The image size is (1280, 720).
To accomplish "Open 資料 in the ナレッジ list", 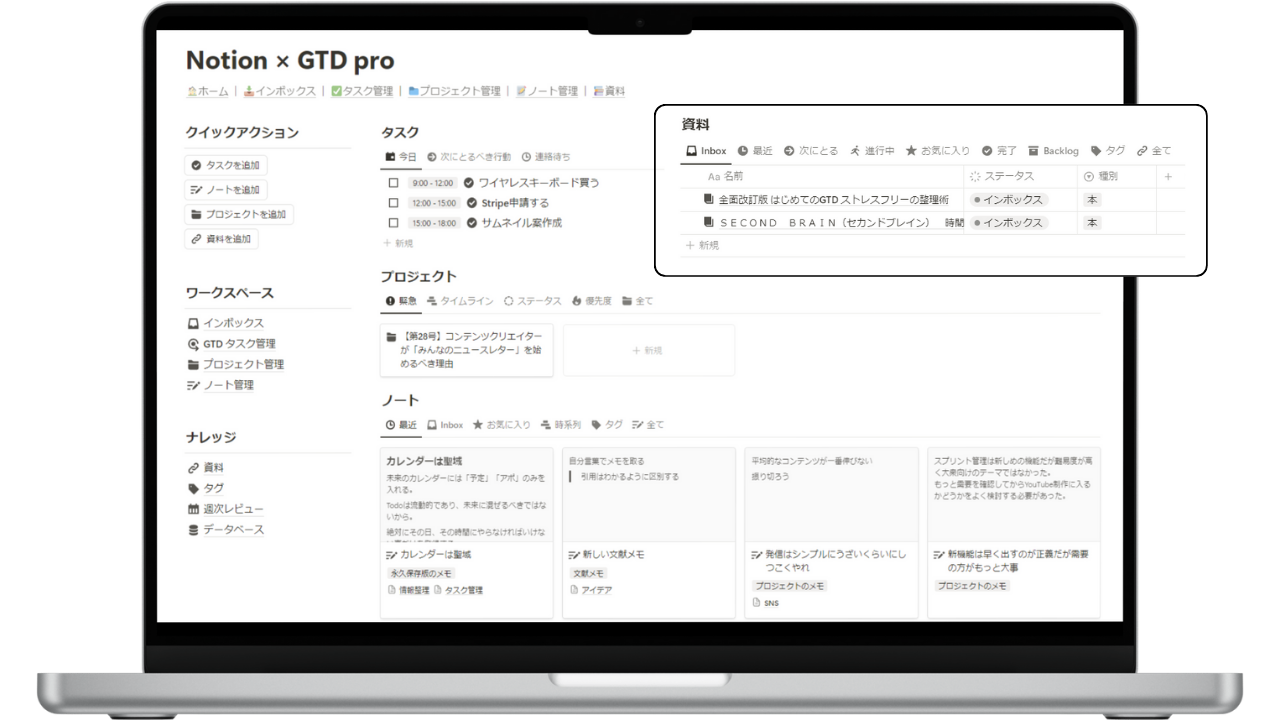I will pyautogui.click(x=206, y=468).
